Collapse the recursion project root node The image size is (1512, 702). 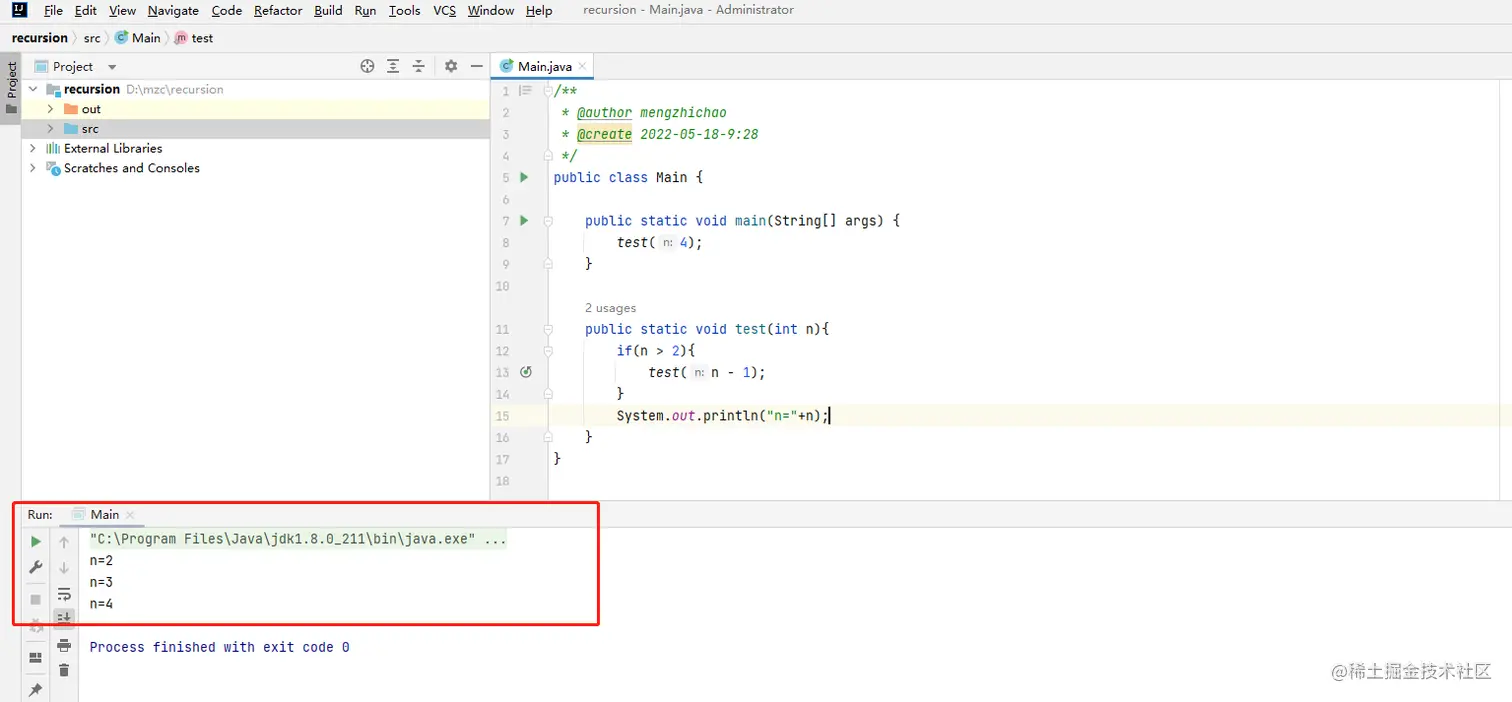[x=33, y=89]
